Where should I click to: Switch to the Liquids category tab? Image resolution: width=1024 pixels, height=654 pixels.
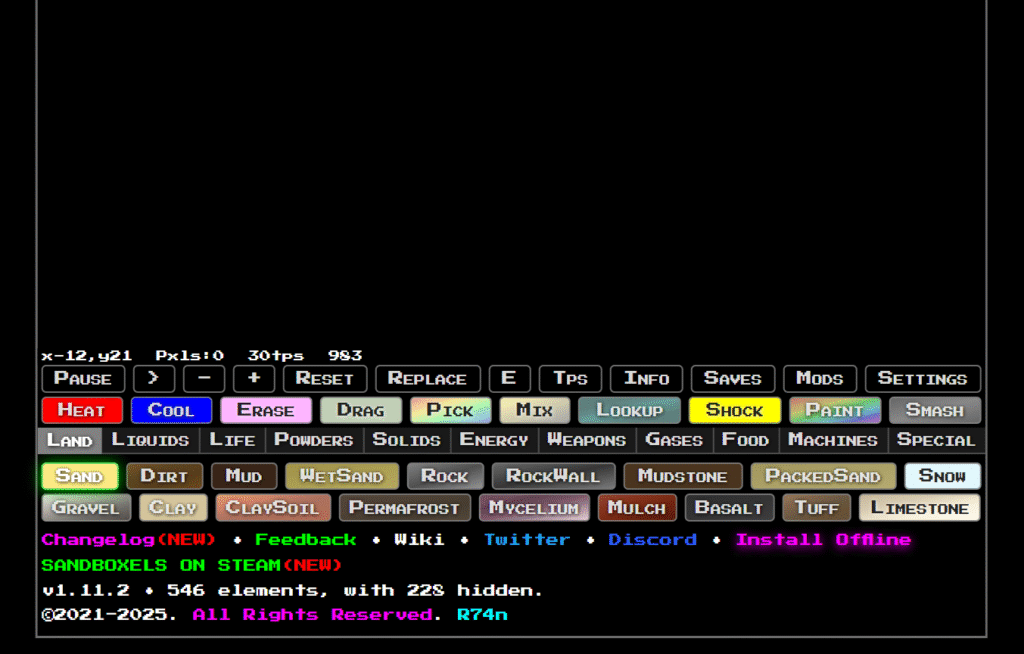(150, 440)
